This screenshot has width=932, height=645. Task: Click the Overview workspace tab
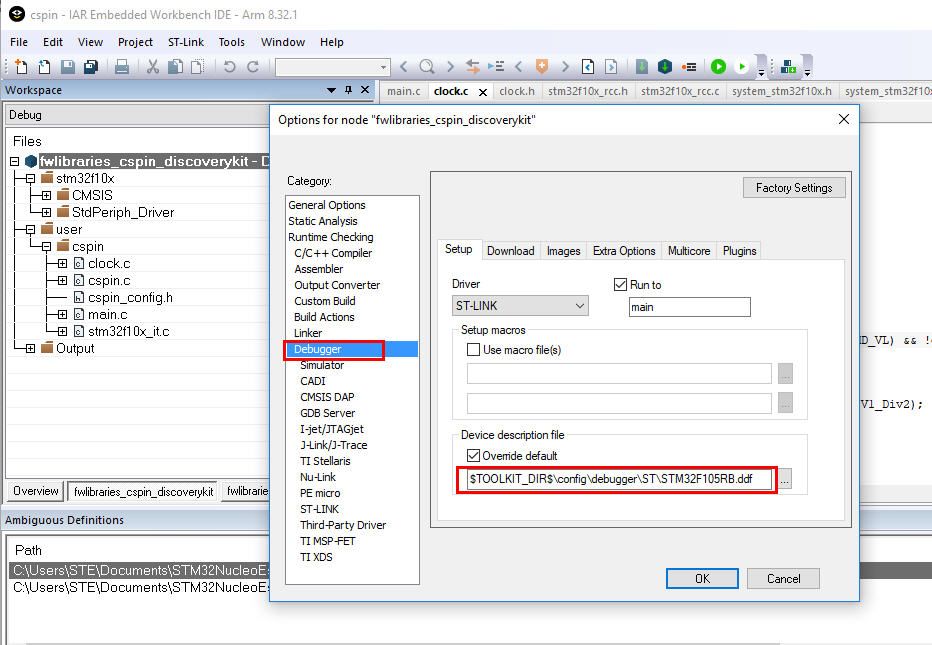click(36, 491)
